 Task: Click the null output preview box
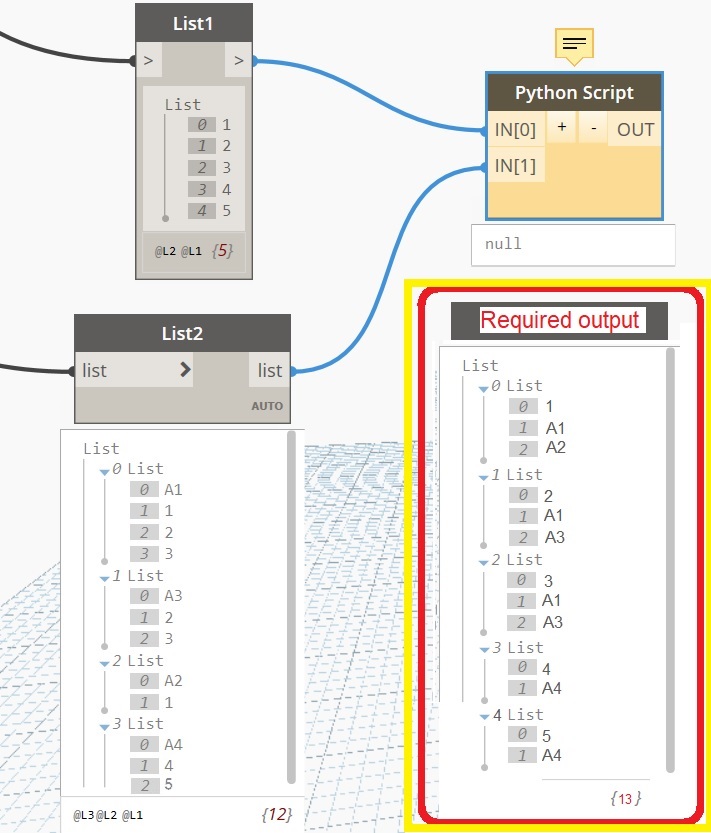tap(573, 244)
